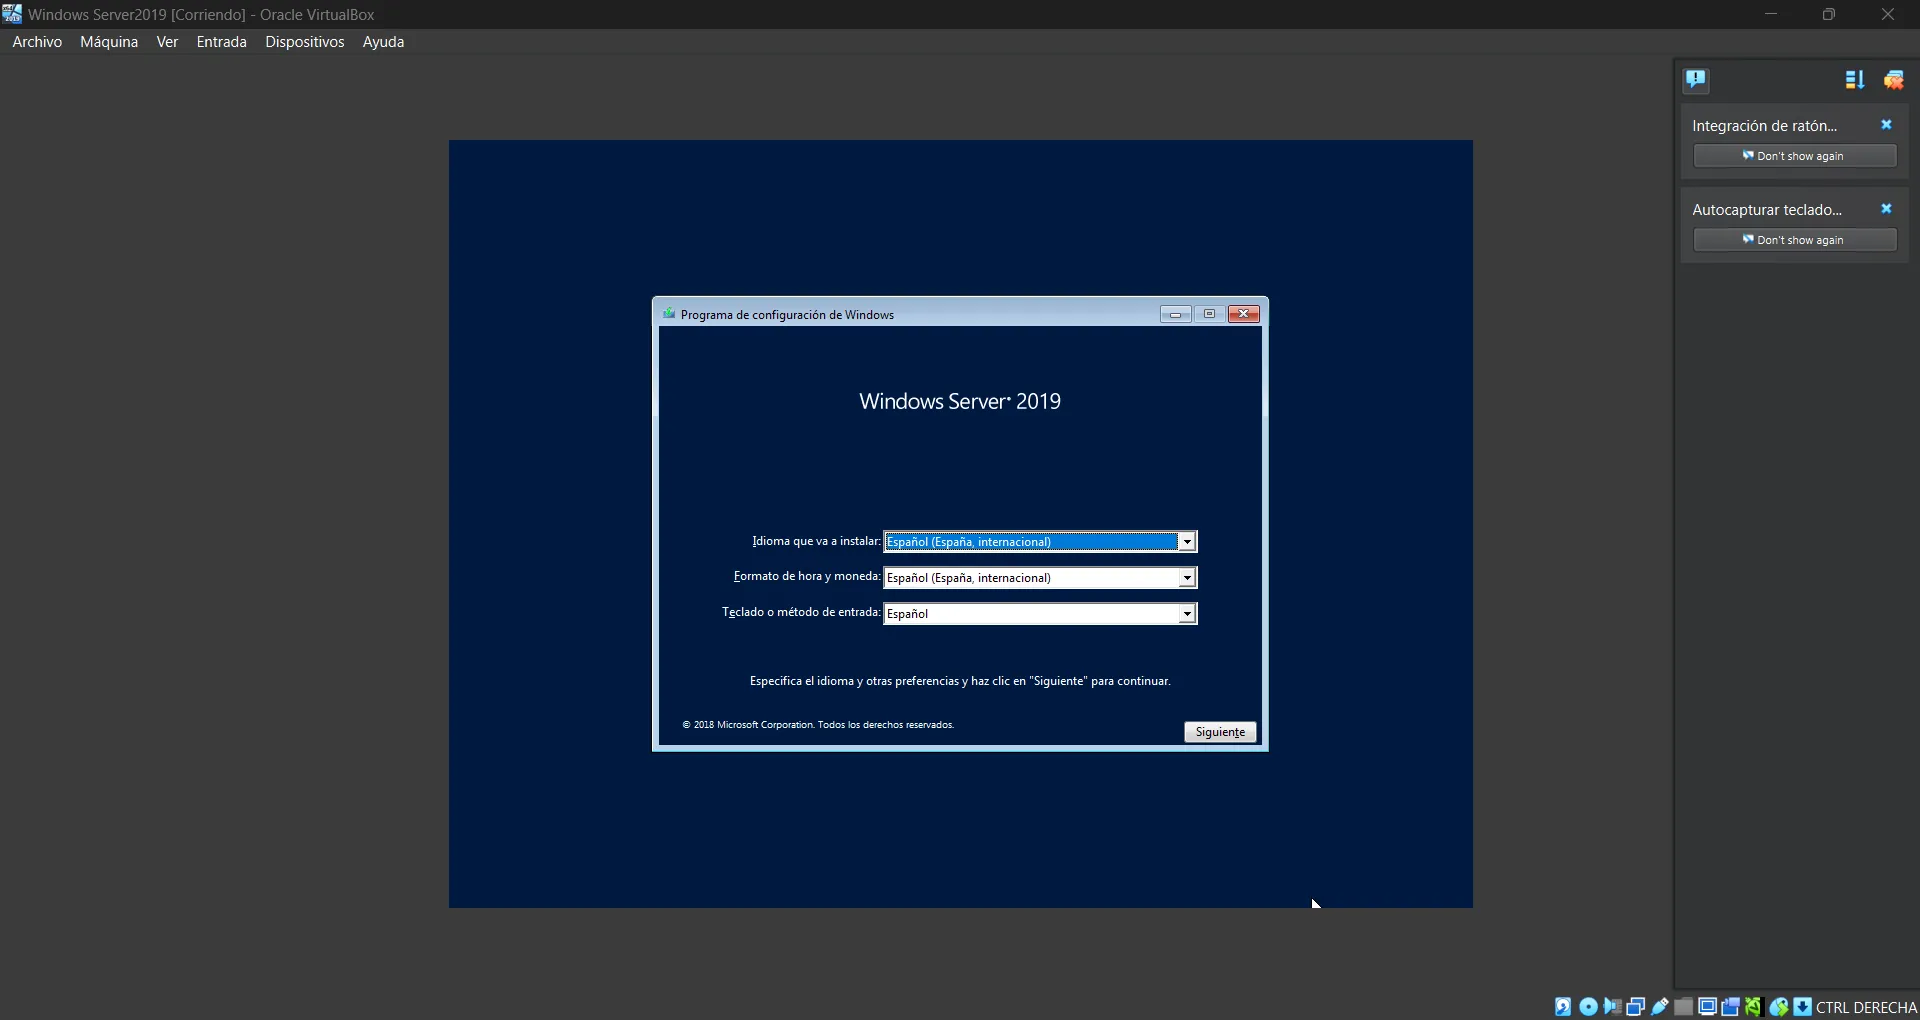Click the 'Autocapturar teclado...' notification title
Image resolution: width=1920 pixels, height=1020 pixels.
1766,210
